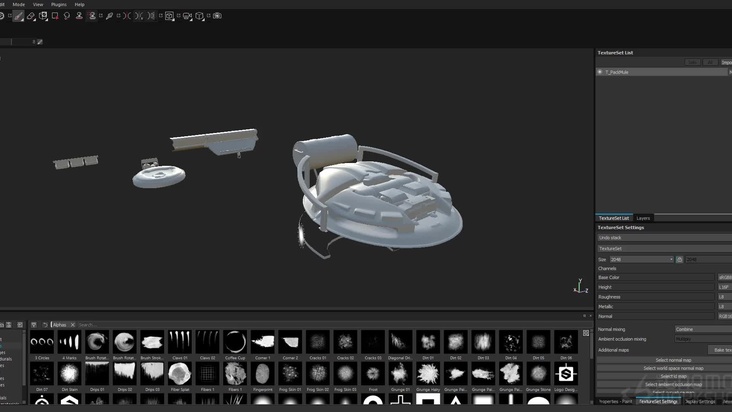Toggle the texture size lock icon
Screen dimensions: 732x412
click(679, 259)
